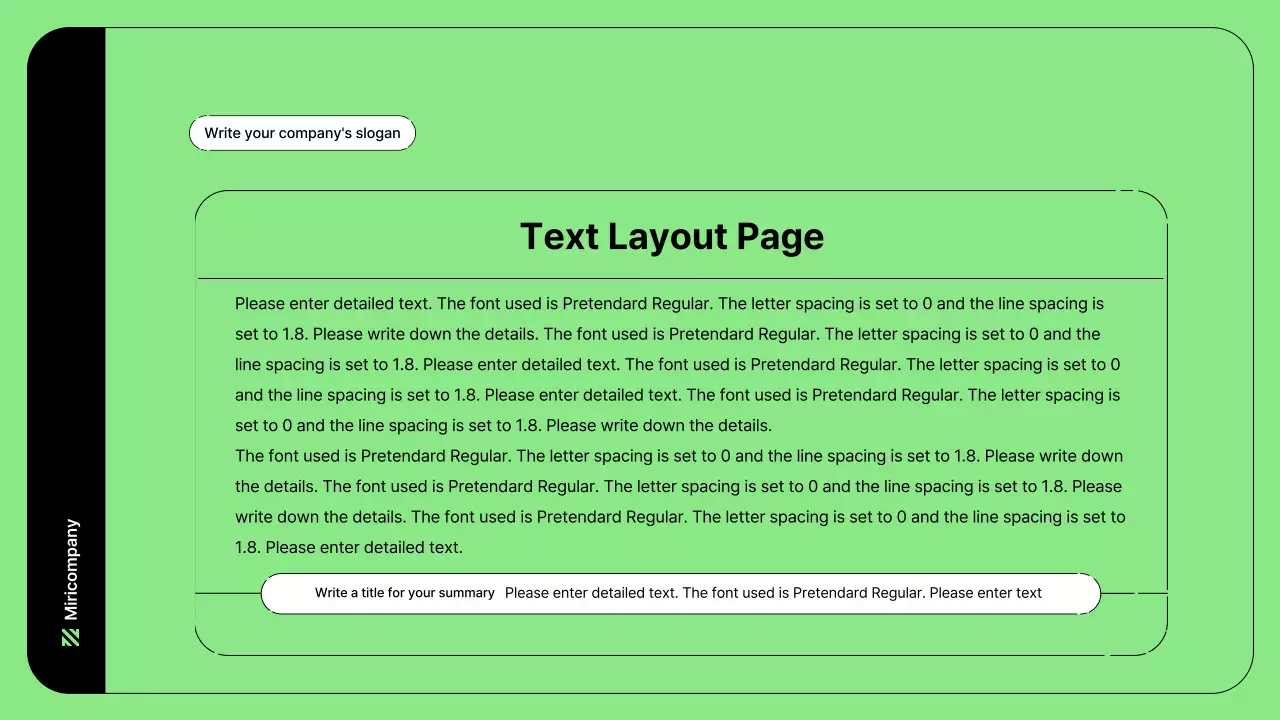Click the green Miricompany logo icon
Viewport: 1280px width, 720px height.
click(x=70, y=637)
